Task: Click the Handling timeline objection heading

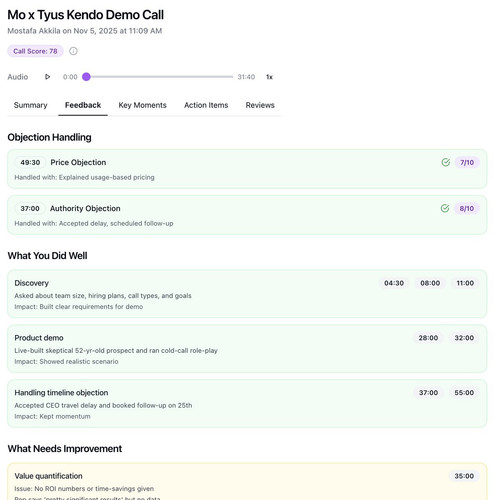Action: 61,393
